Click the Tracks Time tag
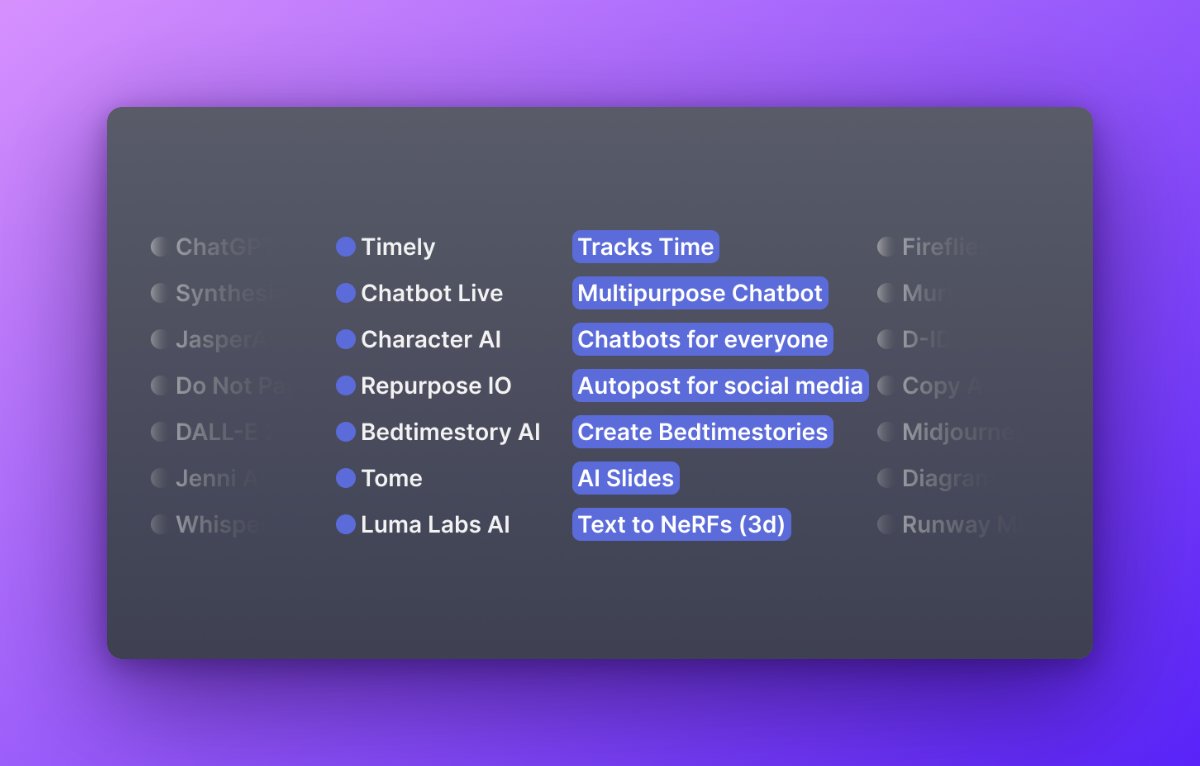The image size is (1200, 766). click(646, 247)
